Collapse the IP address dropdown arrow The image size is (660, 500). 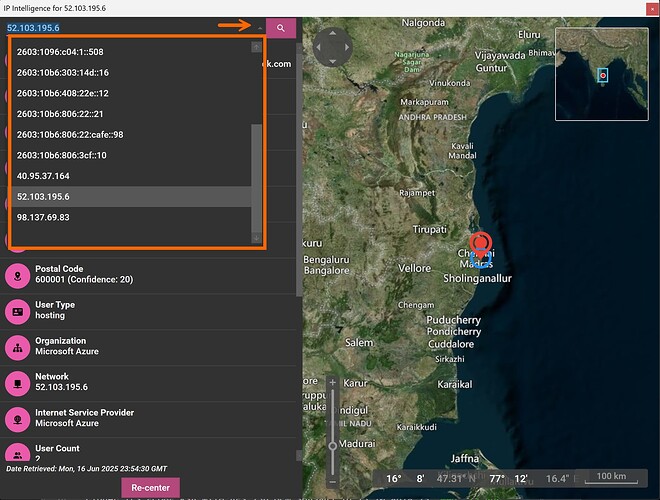tap(259, 29)
